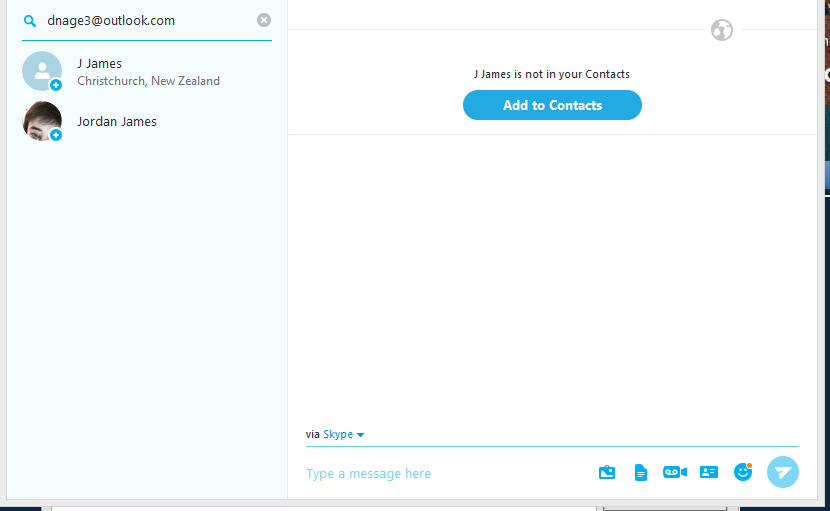Click the send contacts card icon
The image size is (830, 511).
click(x=709, y=472)
